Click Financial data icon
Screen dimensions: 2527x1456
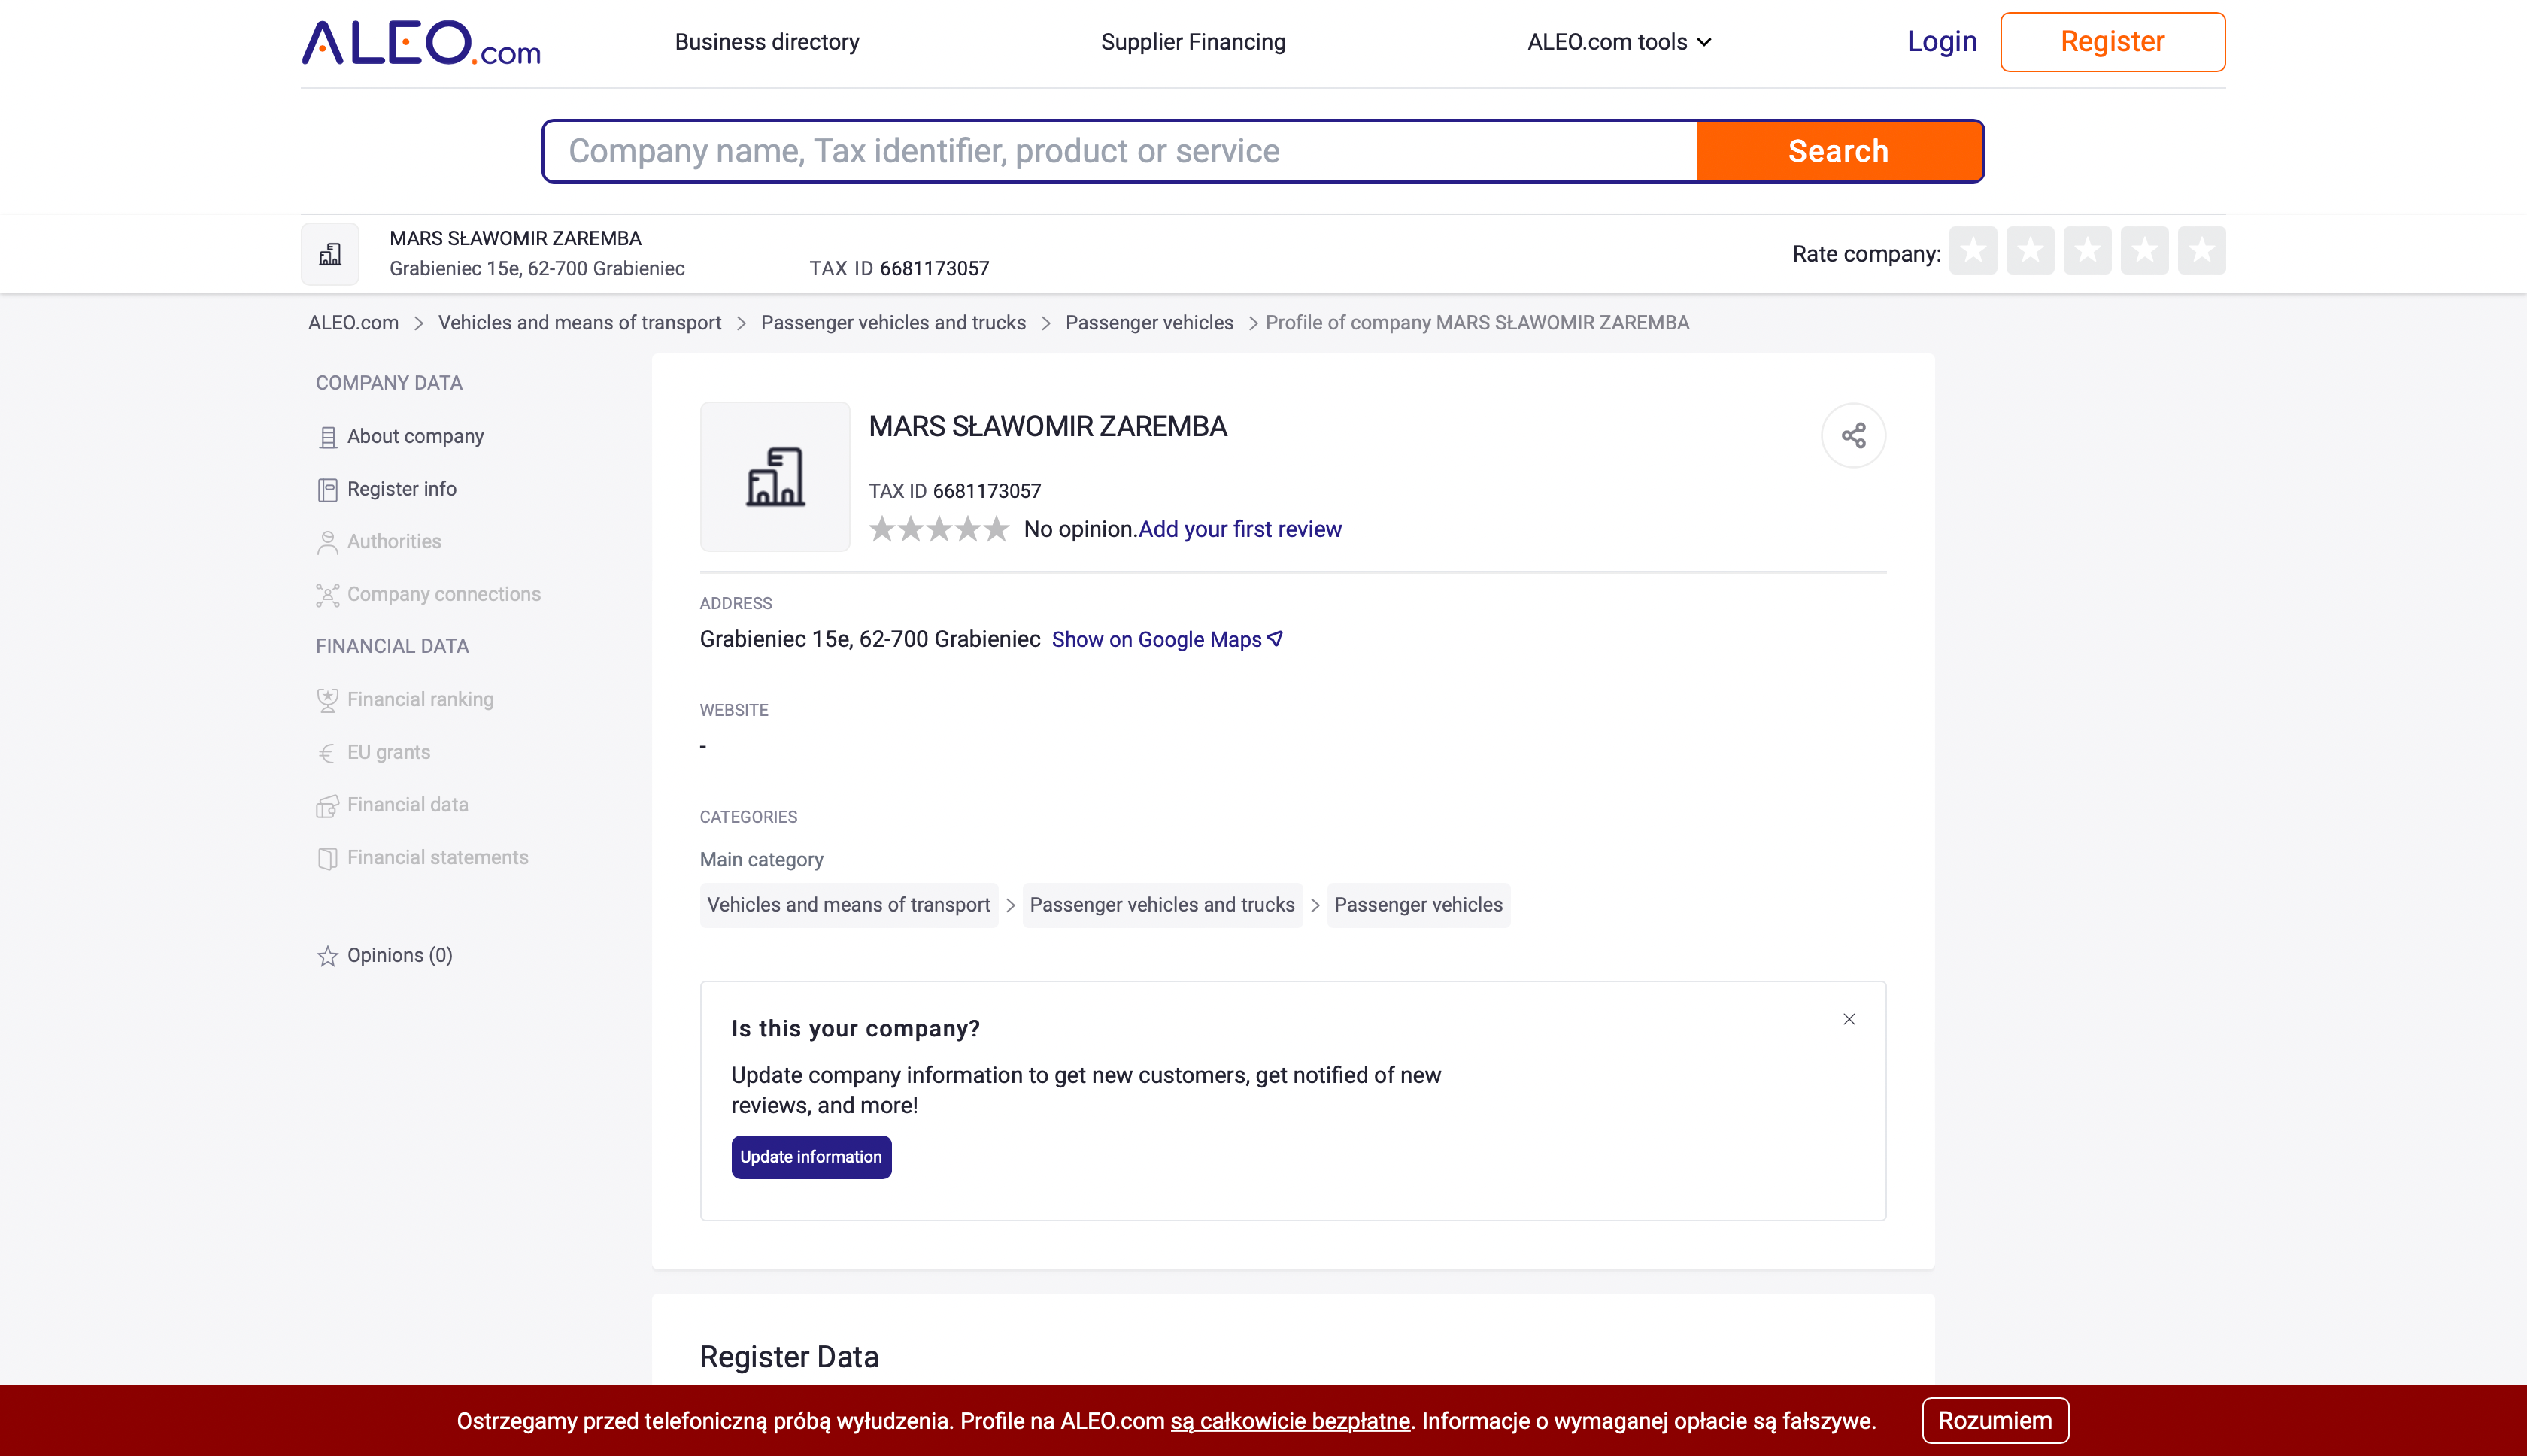tap(327, 806)
